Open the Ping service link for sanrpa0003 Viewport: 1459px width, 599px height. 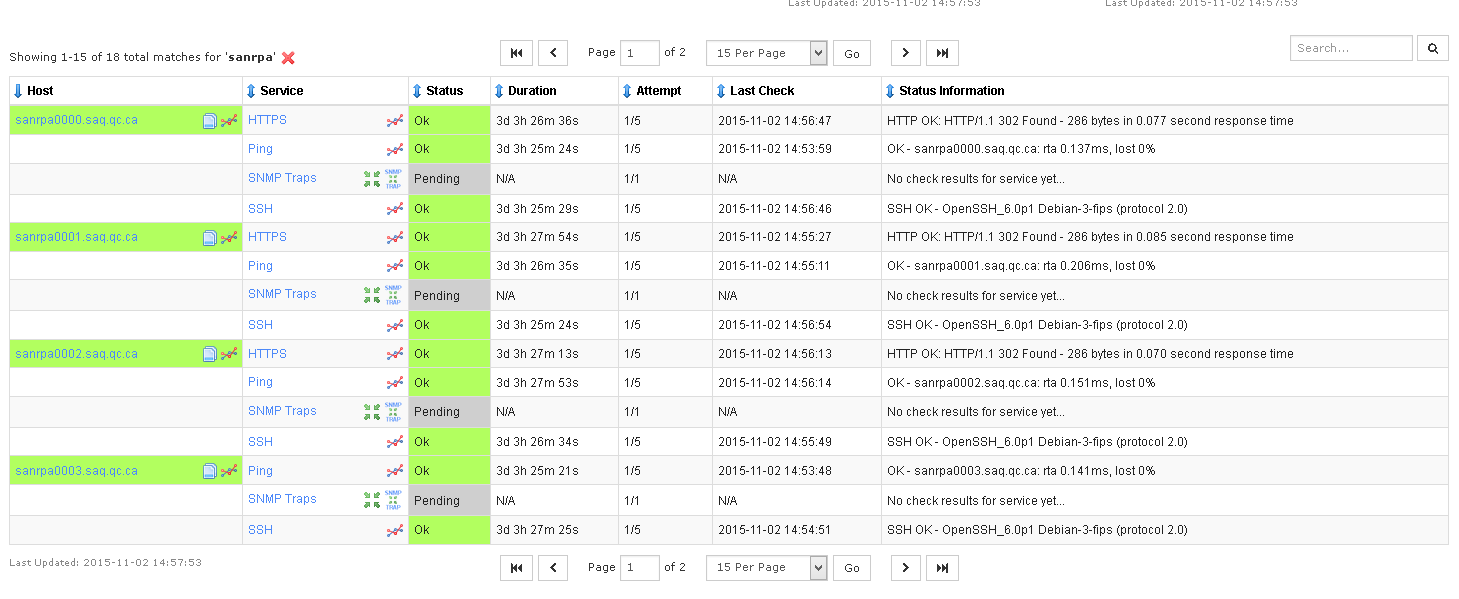pyautogui.click(x=260, y=471)
